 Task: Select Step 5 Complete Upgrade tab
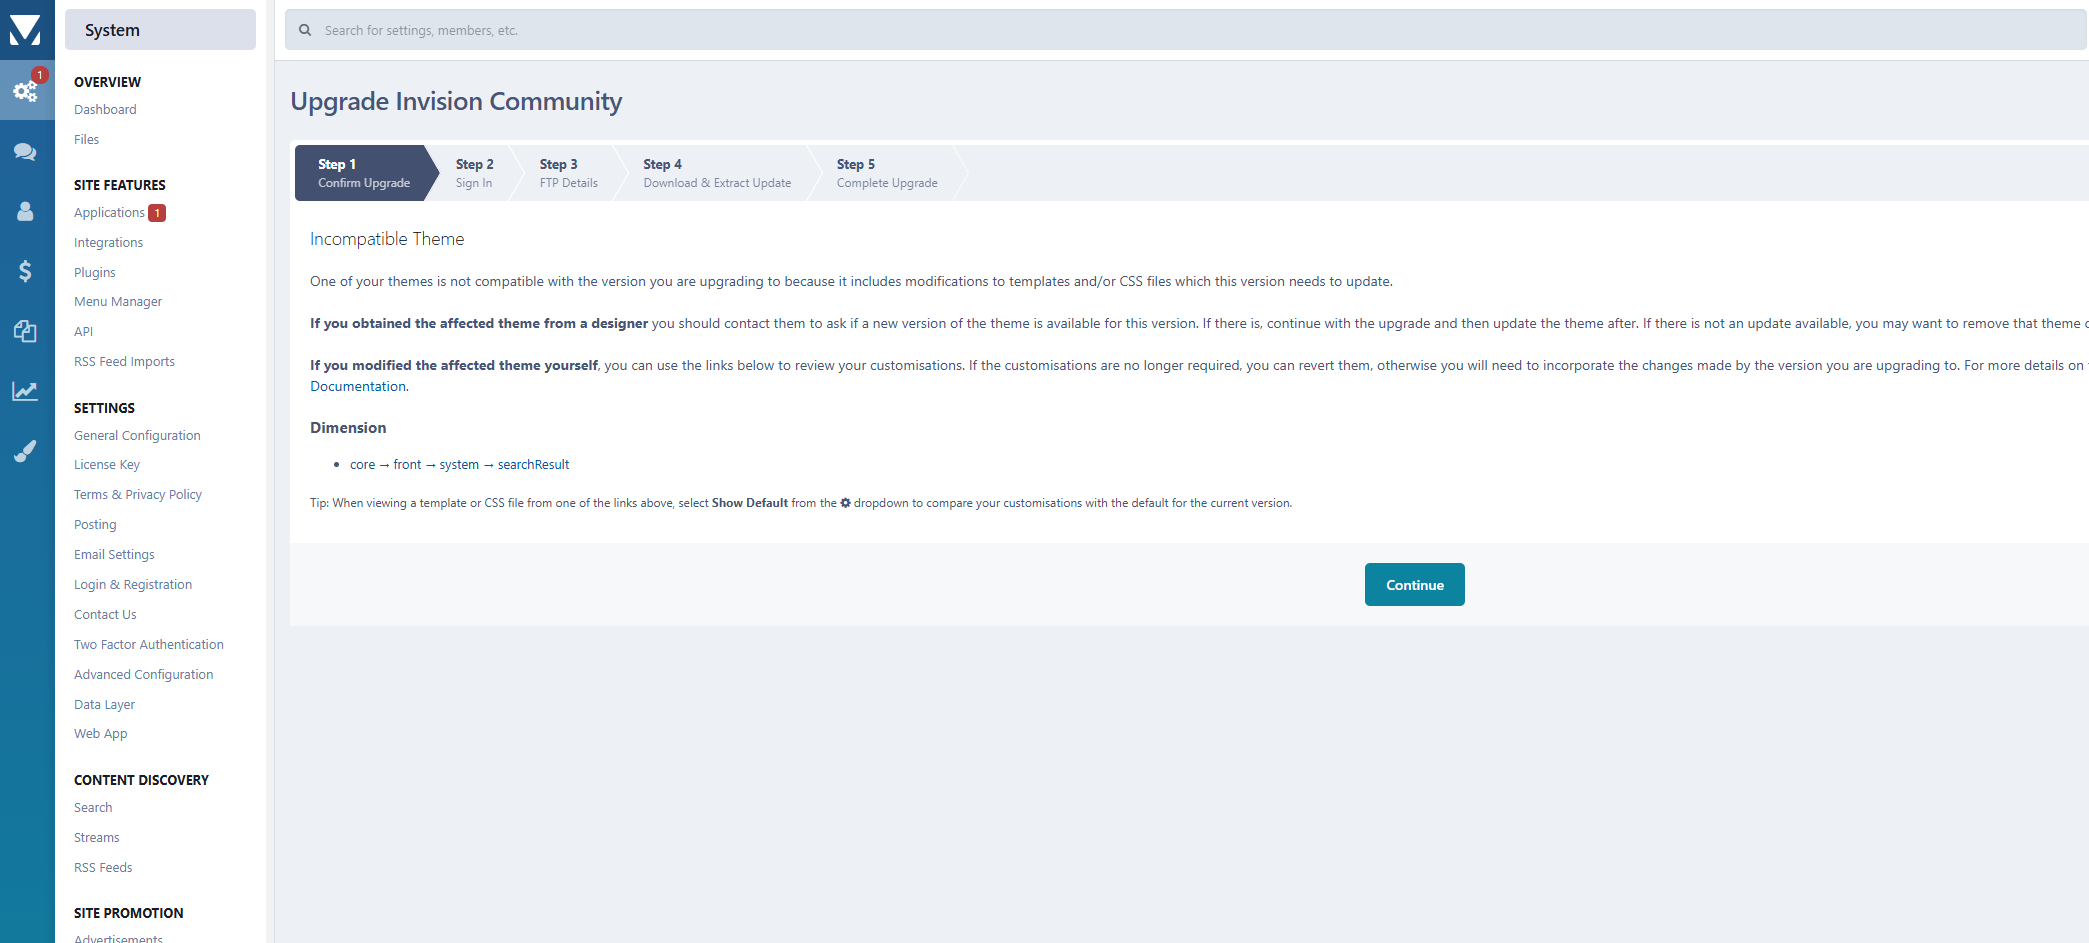886,173
